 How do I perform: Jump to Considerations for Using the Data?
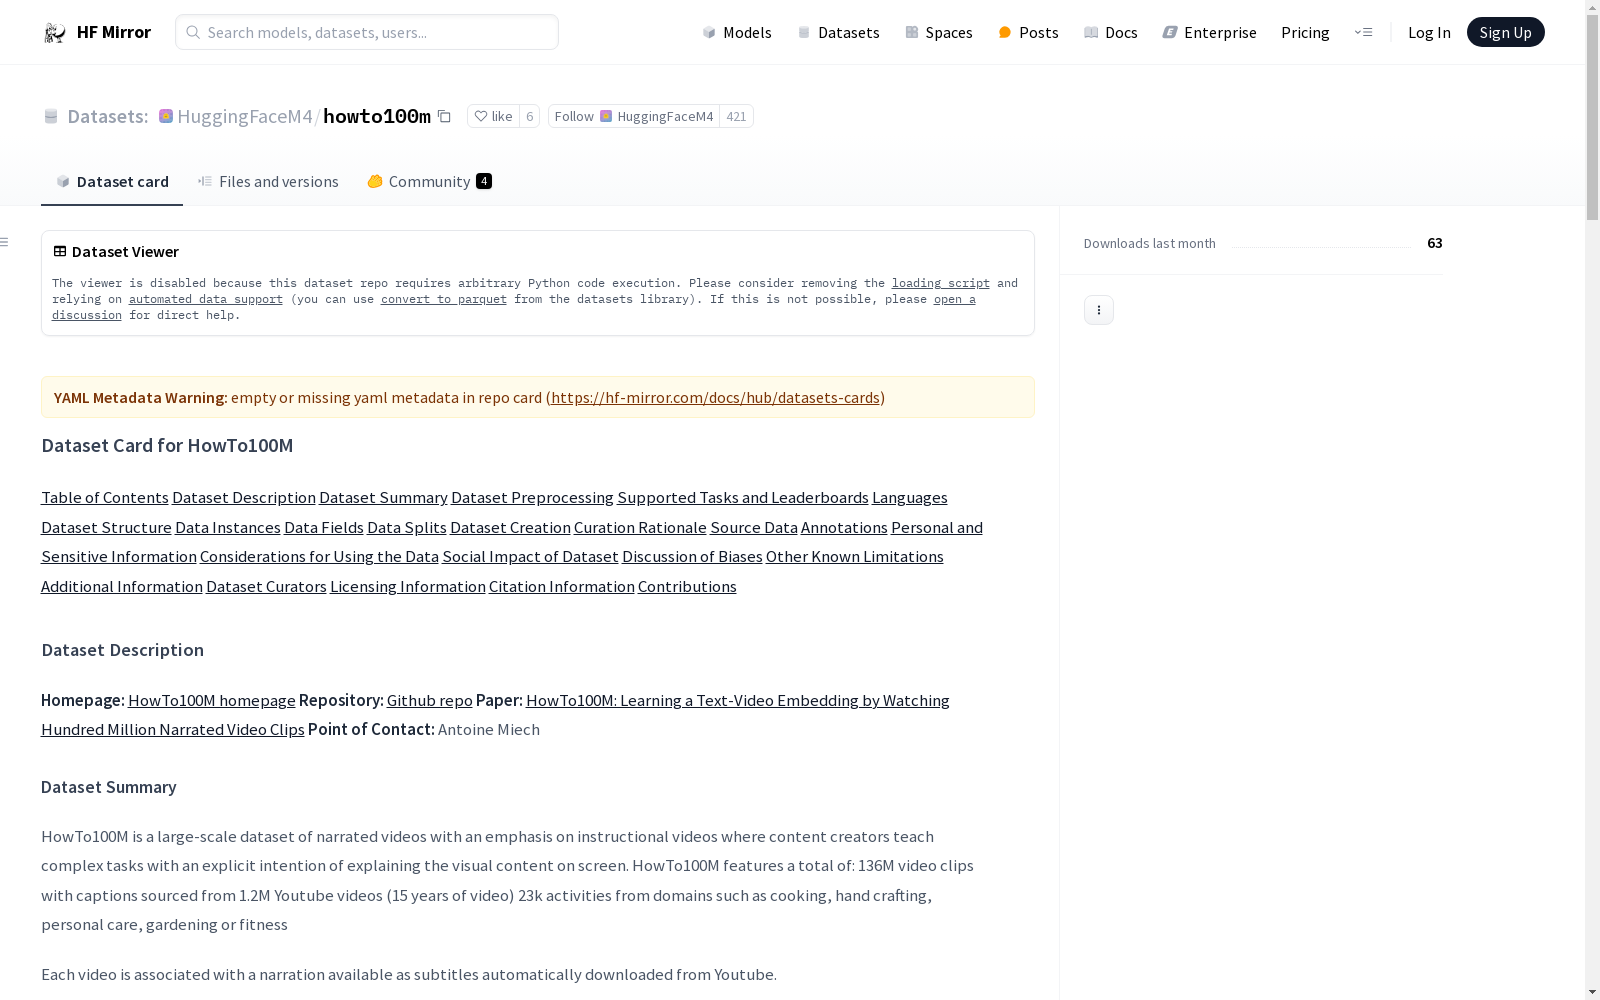(x=319, y=557)
